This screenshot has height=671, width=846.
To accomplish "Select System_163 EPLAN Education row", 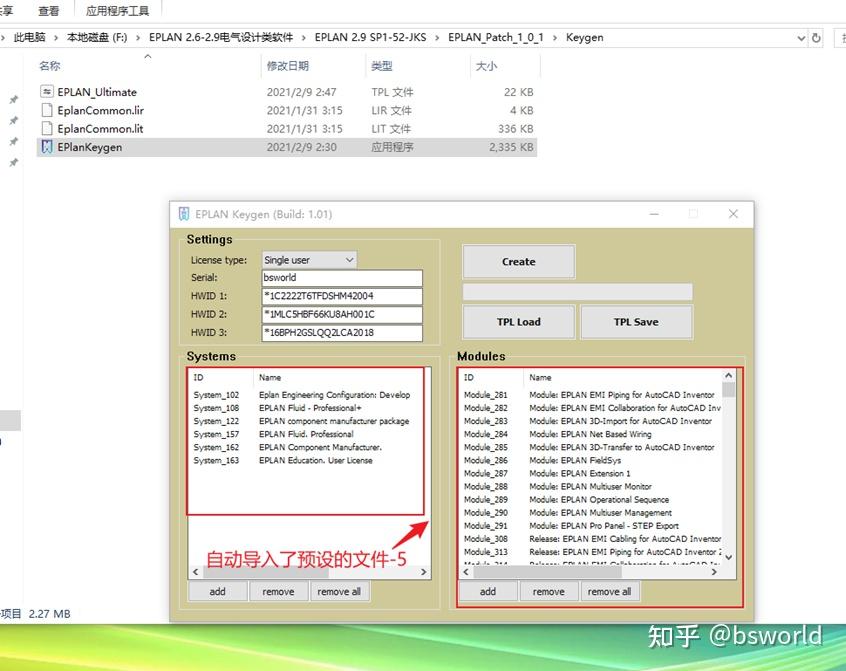I will (x=302, y=461).
